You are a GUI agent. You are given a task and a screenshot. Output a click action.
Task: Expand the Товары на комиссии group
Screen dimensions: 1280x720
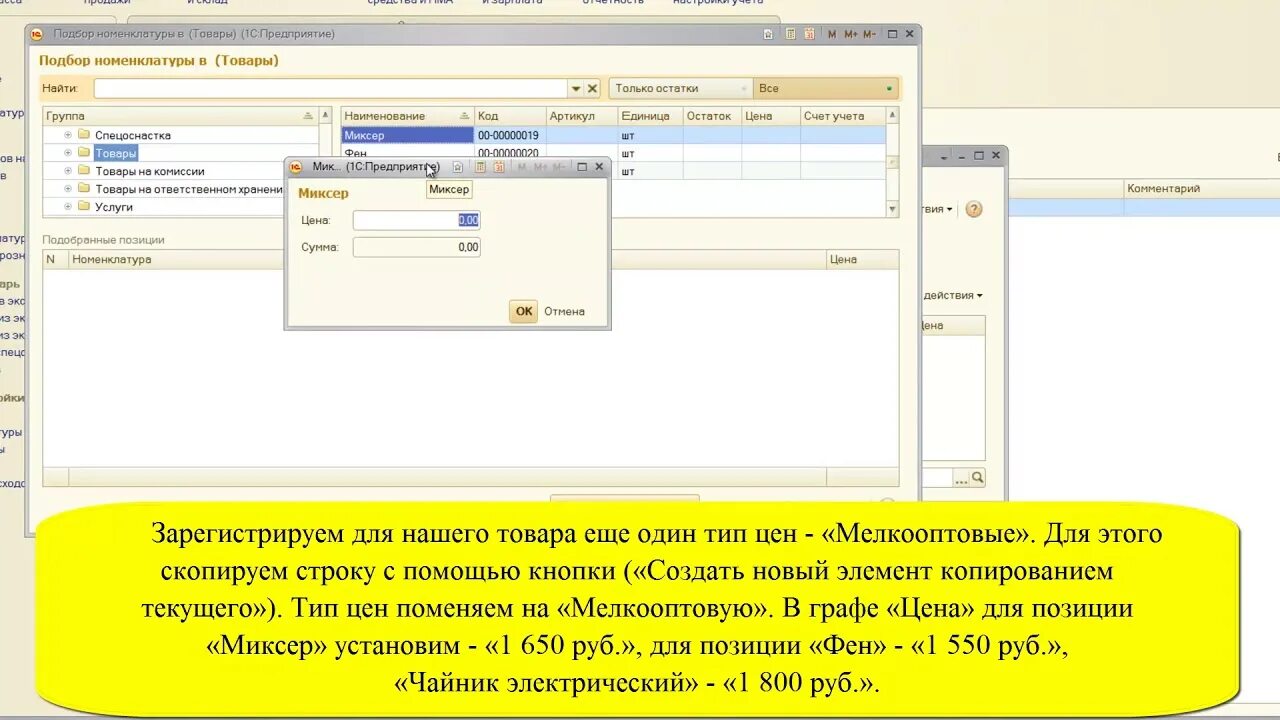(68, 171)
